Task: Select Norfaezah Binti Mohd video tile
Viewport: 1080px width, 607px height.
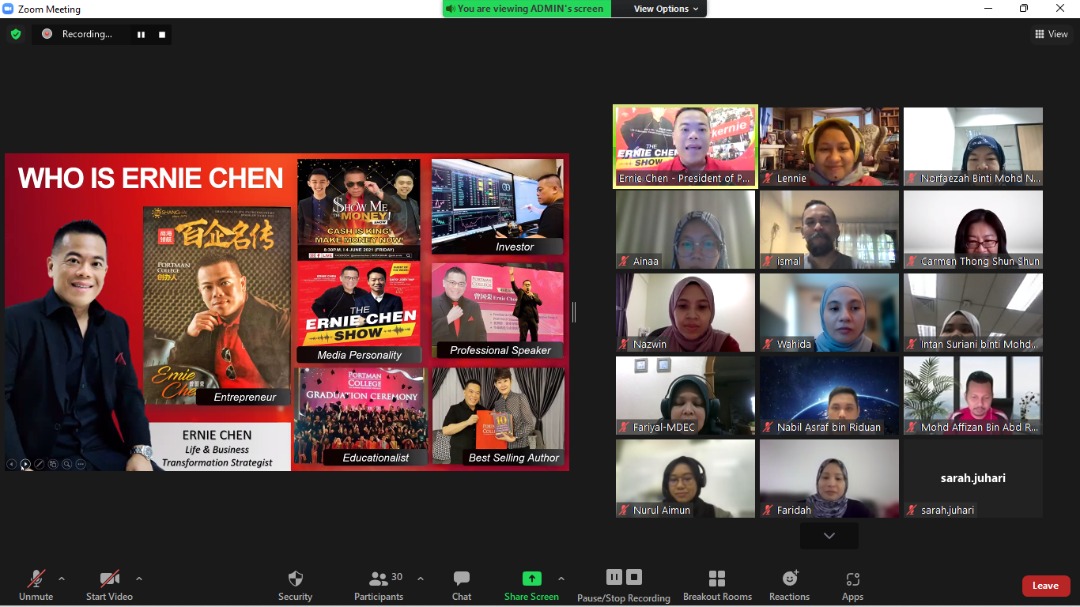Action: point(973,146)
